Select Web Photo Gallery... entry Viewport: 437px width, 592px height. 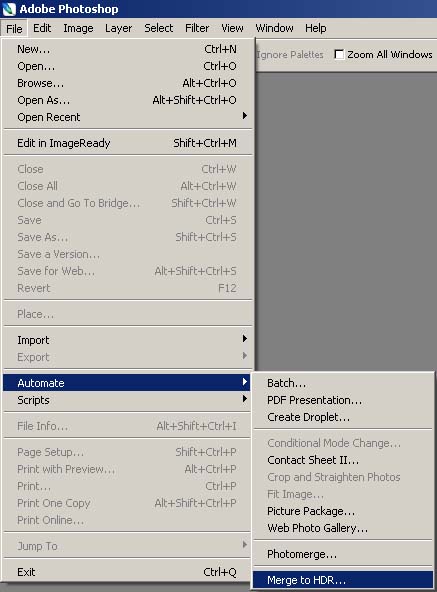coord(343,528)
